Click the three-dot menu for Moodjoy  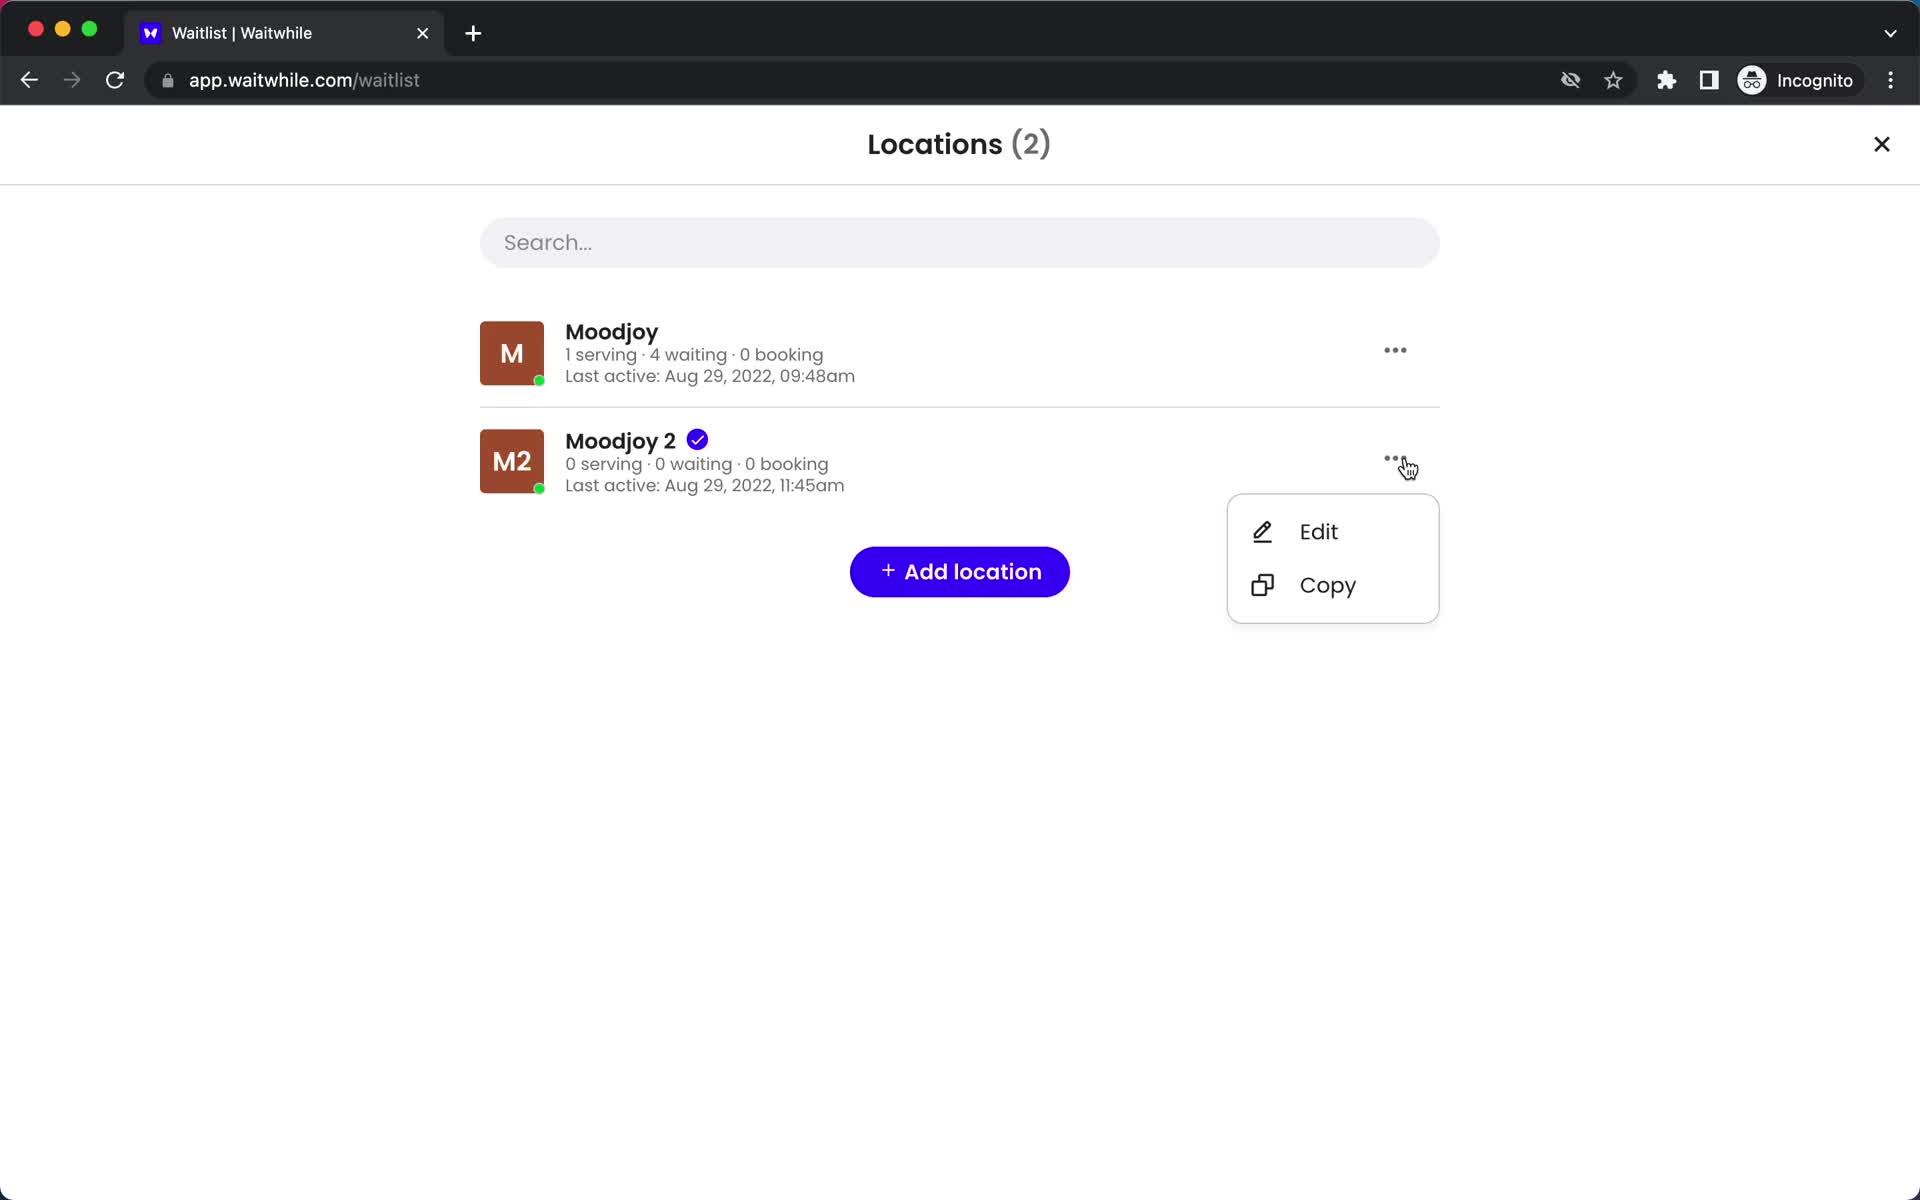1393,351
